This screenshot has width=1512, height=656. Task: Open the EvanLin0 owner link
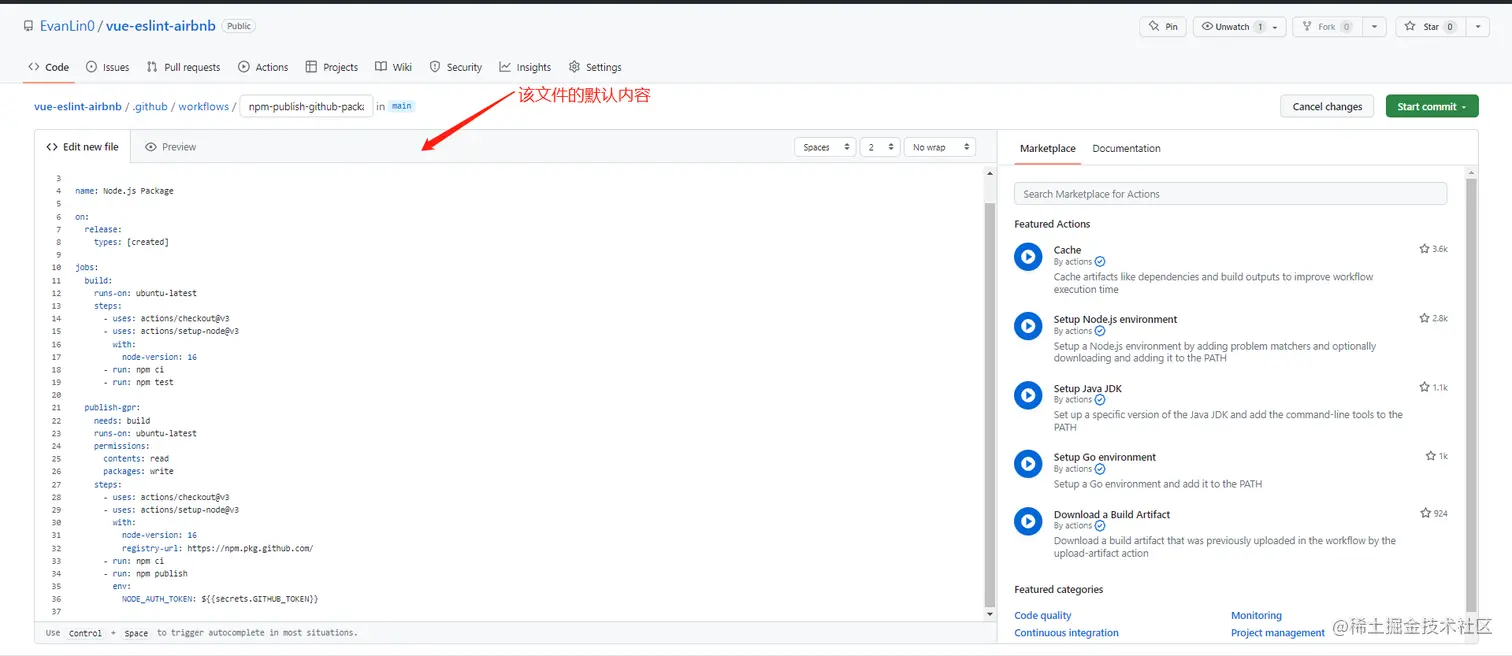(x=67, y=26)
